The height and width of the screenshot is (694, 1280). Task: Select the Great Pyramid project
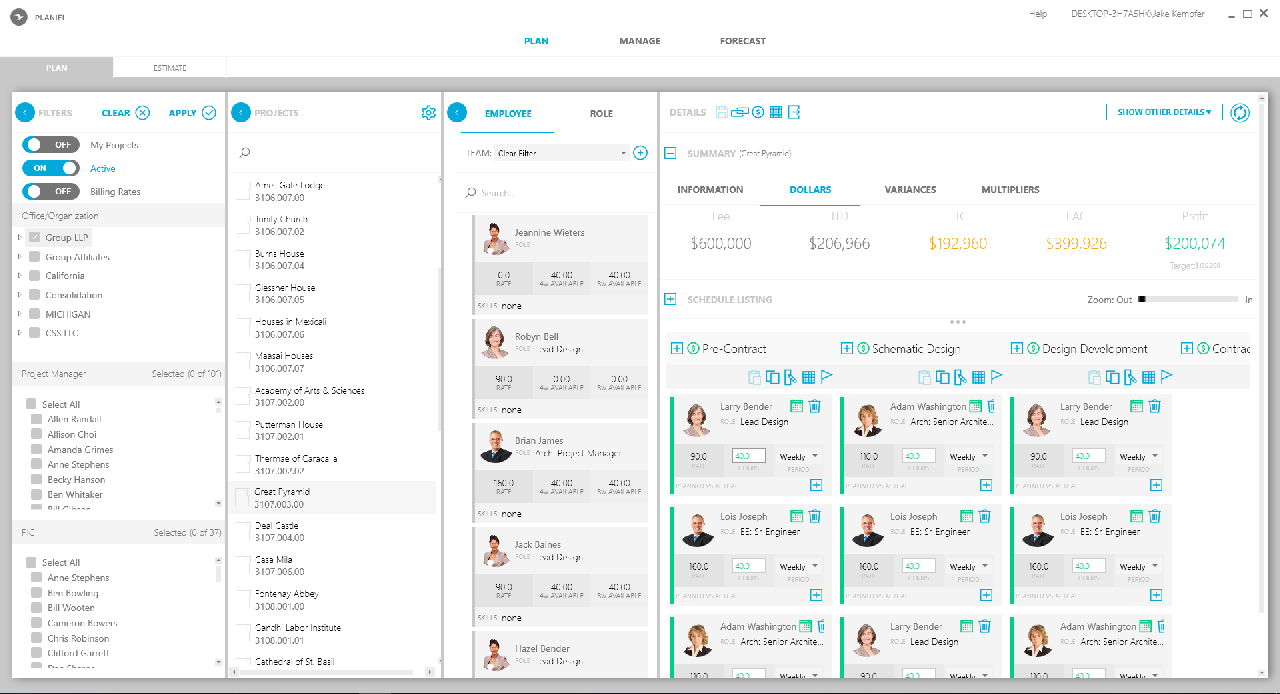pos(333,497)
